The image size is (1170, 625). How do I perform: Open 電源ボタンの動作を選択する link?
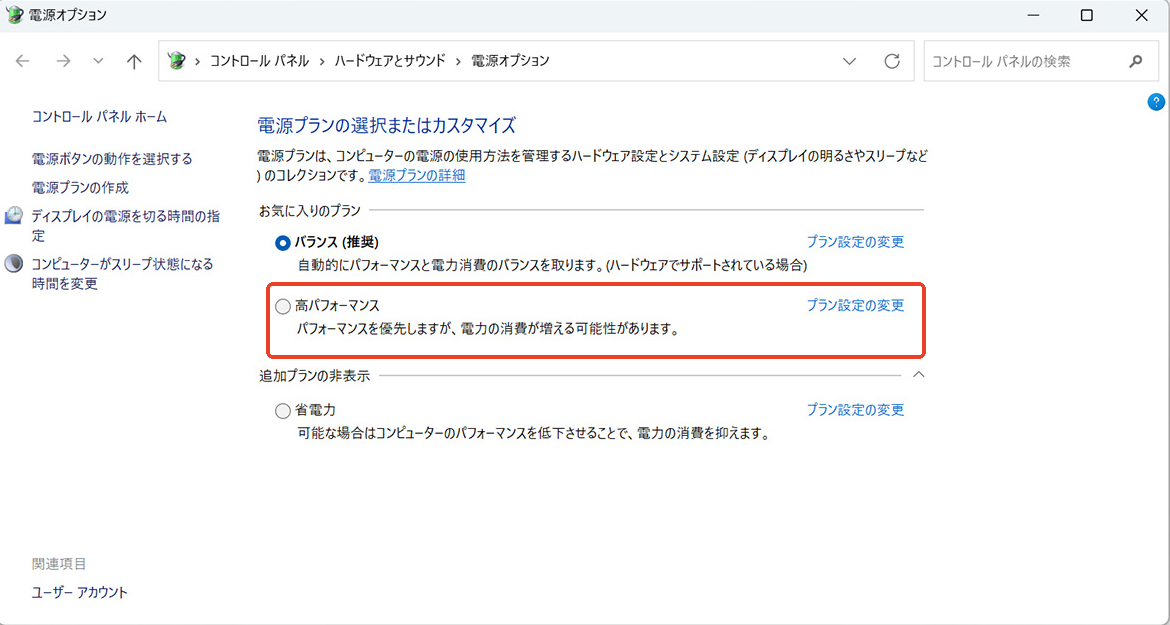click(112, 159)
